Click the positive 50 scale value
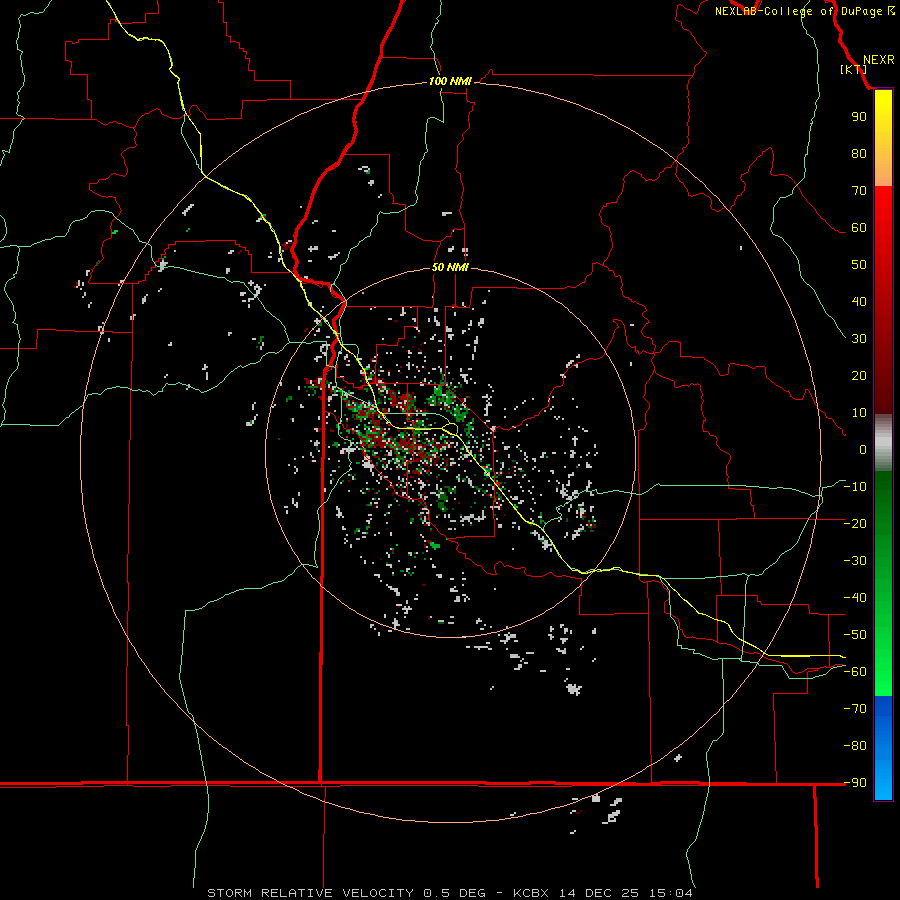This screenshot has width=900, height=900. point(859,265)
